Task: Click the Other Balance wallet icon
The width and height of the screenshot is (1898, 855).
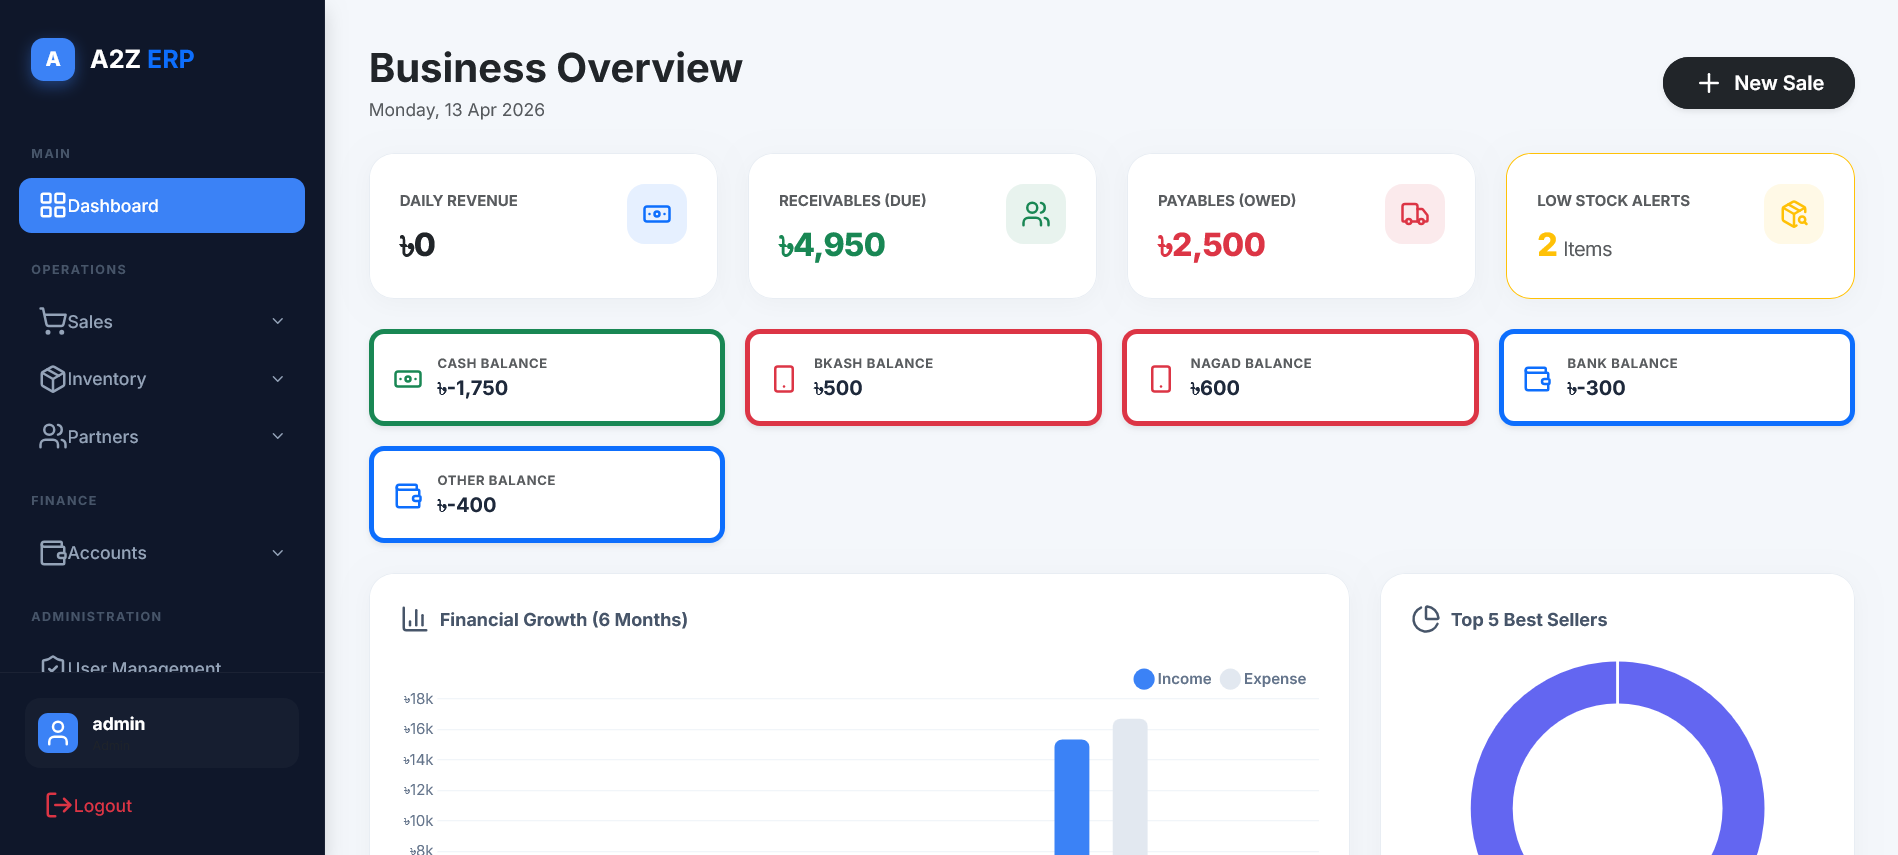Action: coord(408,496)
